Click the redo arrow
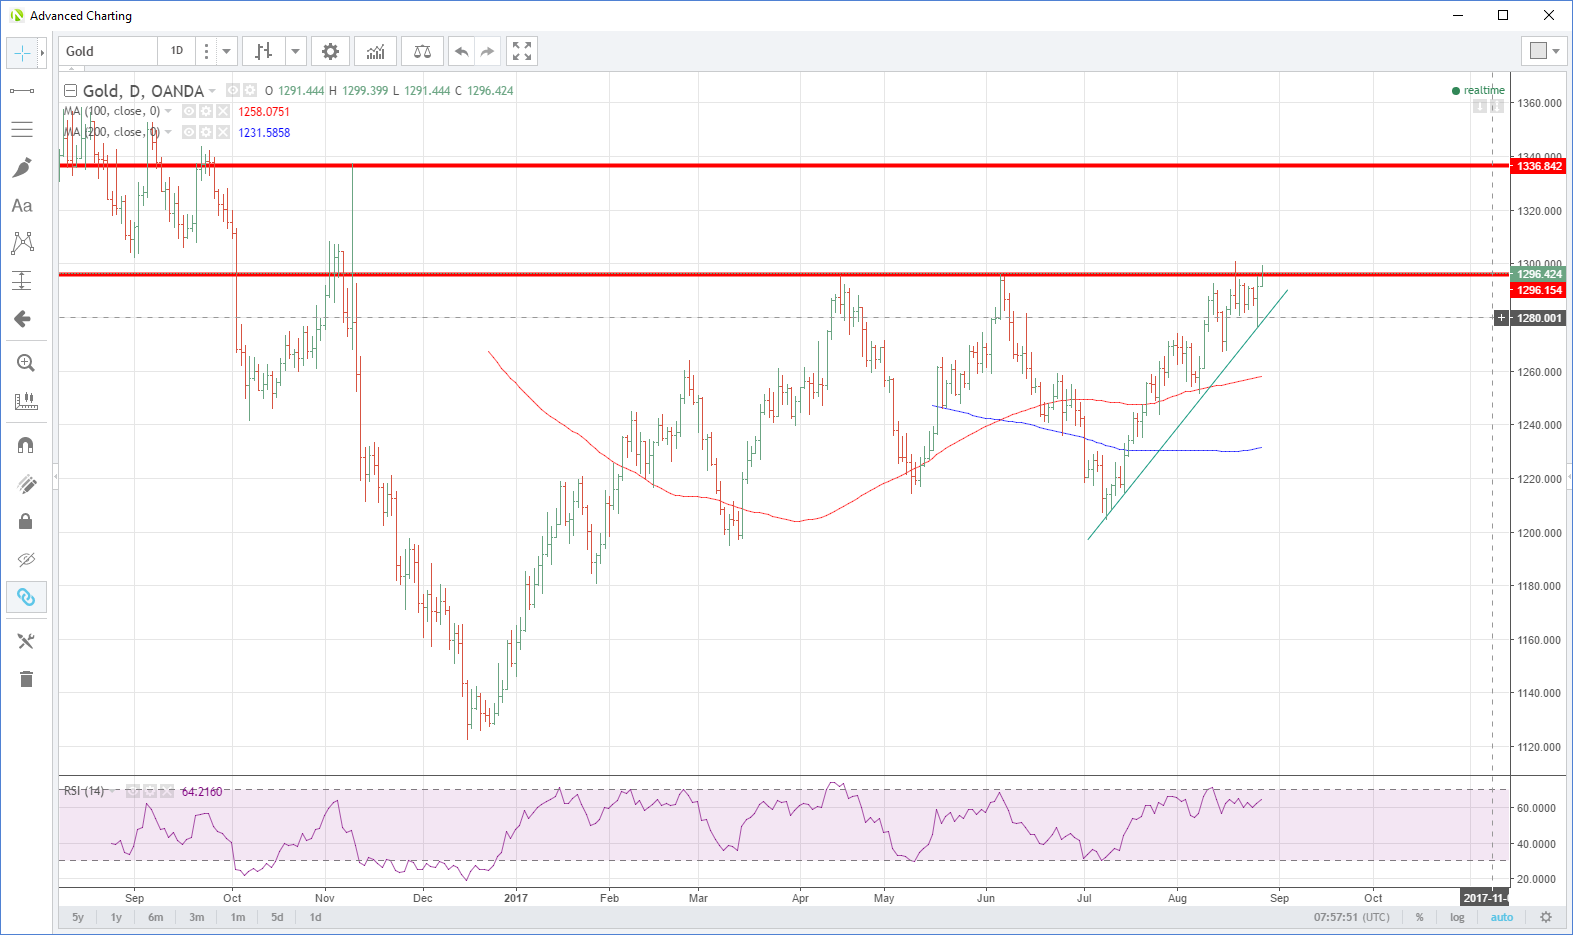This screenshot has height=935, width=1573. point(487,51)
